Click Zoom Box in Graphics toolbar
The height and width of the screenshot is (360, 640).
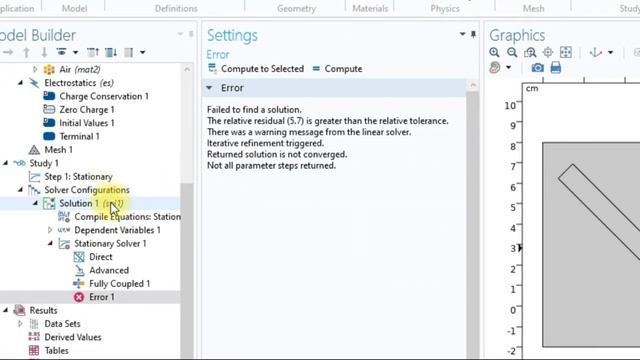pos(530,52)
